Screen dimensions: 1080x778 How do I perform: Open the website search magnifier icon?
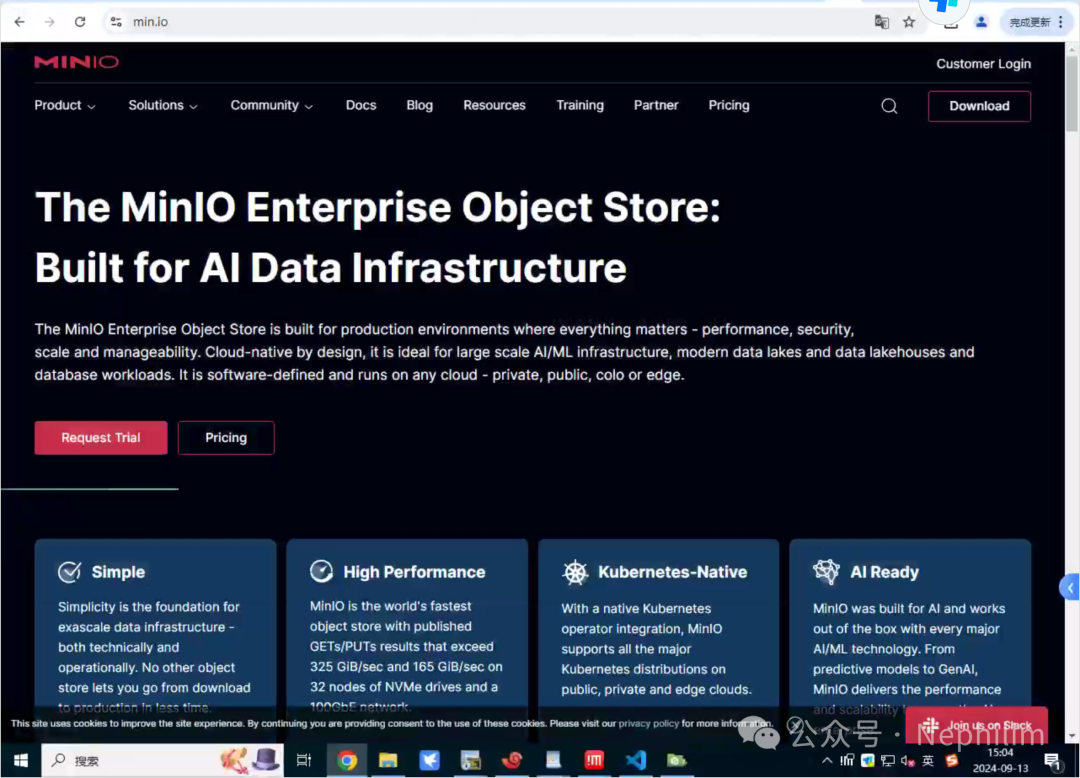[889, 106]
